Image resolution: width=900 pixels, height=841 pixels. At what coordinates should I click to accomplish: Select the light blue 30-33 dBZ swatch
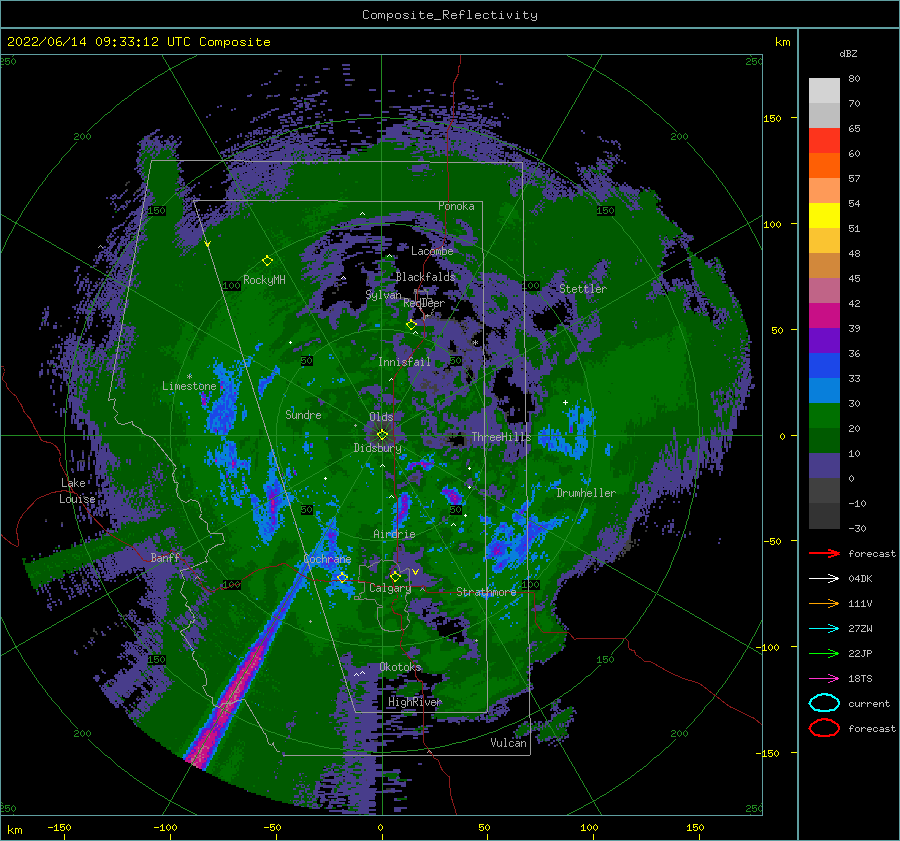(x=824, y=390)
